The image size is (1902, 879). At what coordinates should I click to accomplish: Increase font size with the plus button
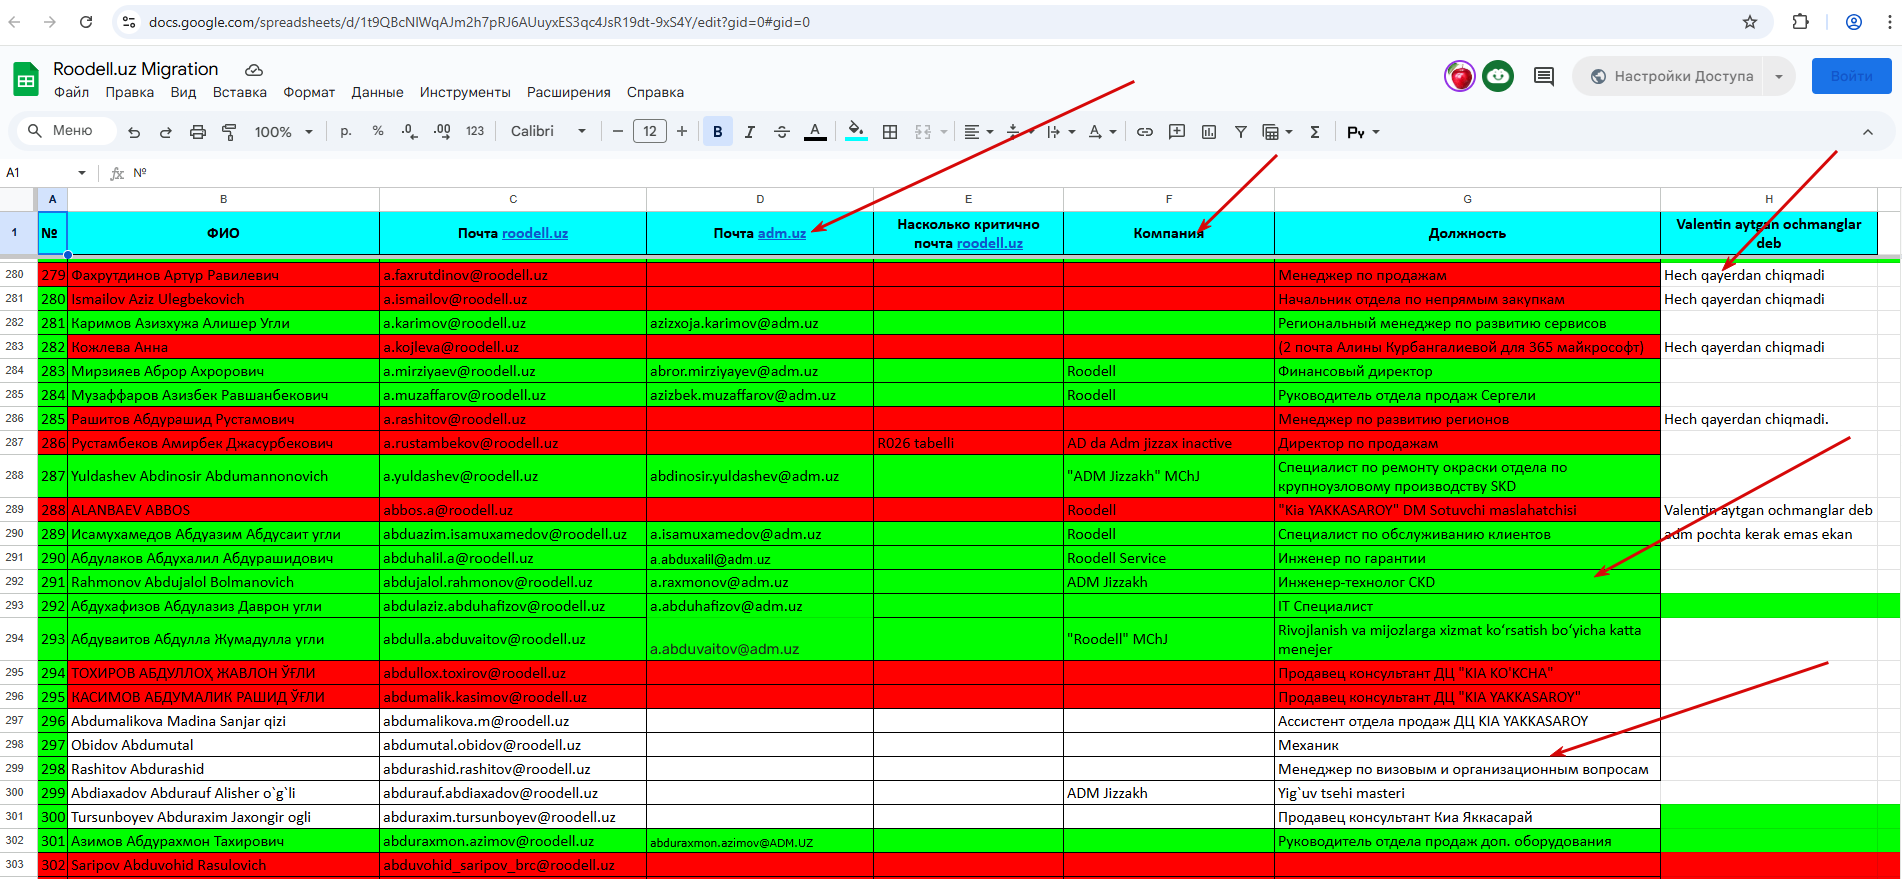(x=682, y=131)
